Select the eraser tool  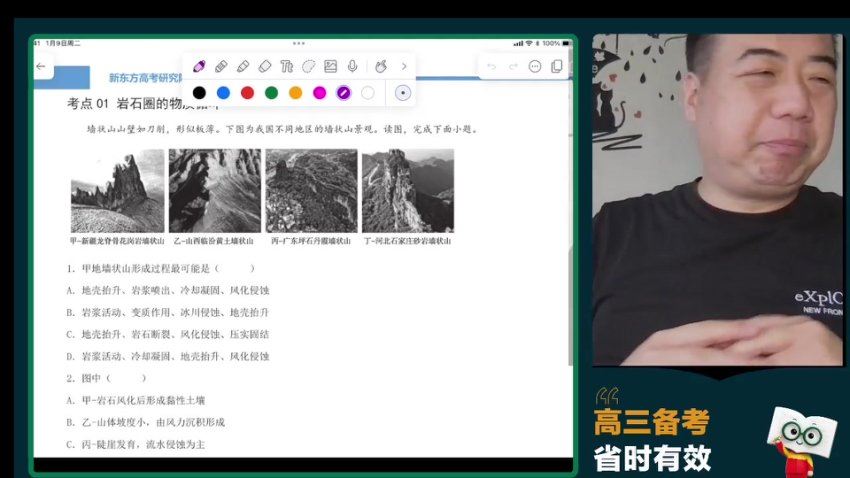[265, 67]
